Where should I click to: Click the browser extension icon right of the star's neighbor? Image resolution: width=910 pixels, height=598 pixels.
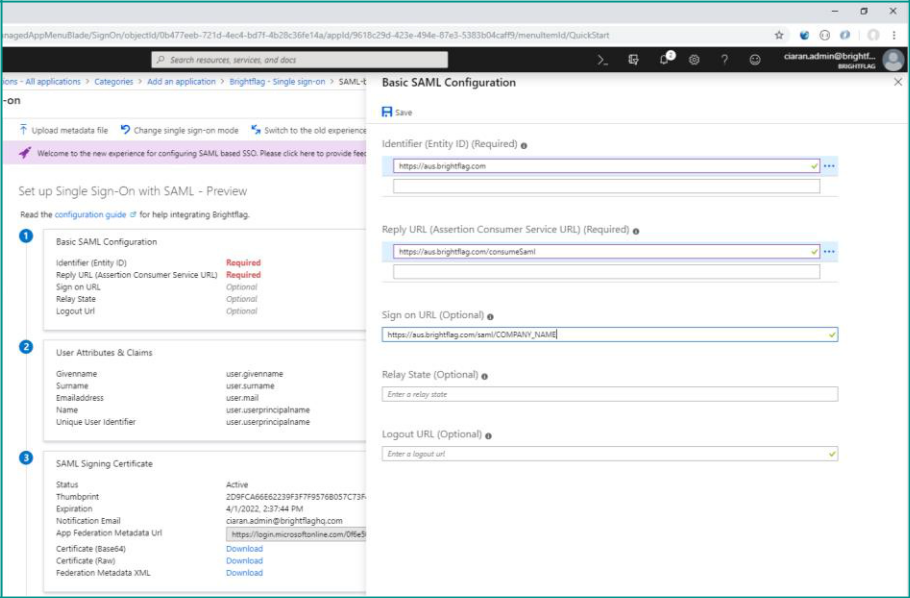click(x=824, y=35)
